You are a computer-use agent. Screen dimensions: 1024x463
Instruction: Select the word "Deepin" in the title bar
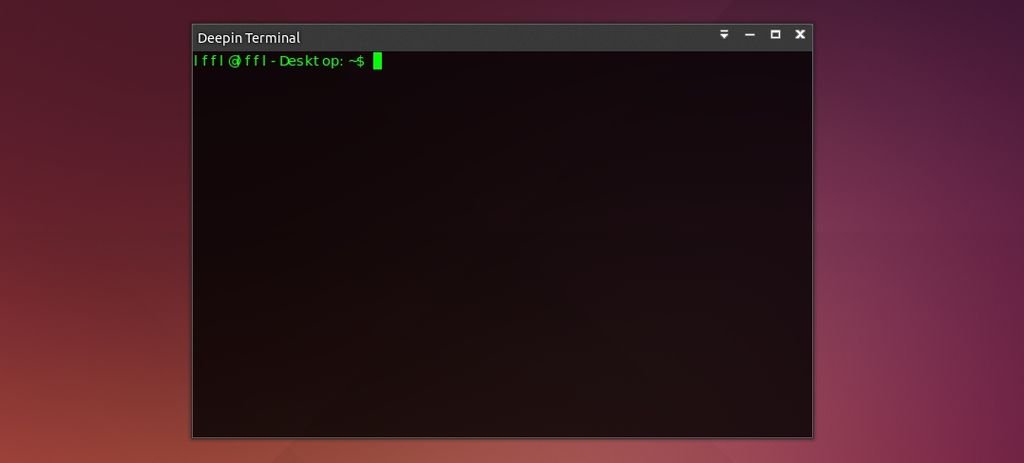(217, 38)
